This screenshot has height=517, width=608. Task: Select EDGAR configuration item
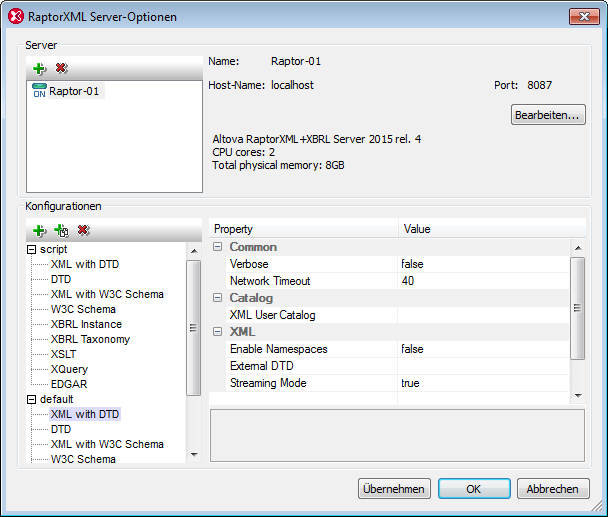[68, 384]
